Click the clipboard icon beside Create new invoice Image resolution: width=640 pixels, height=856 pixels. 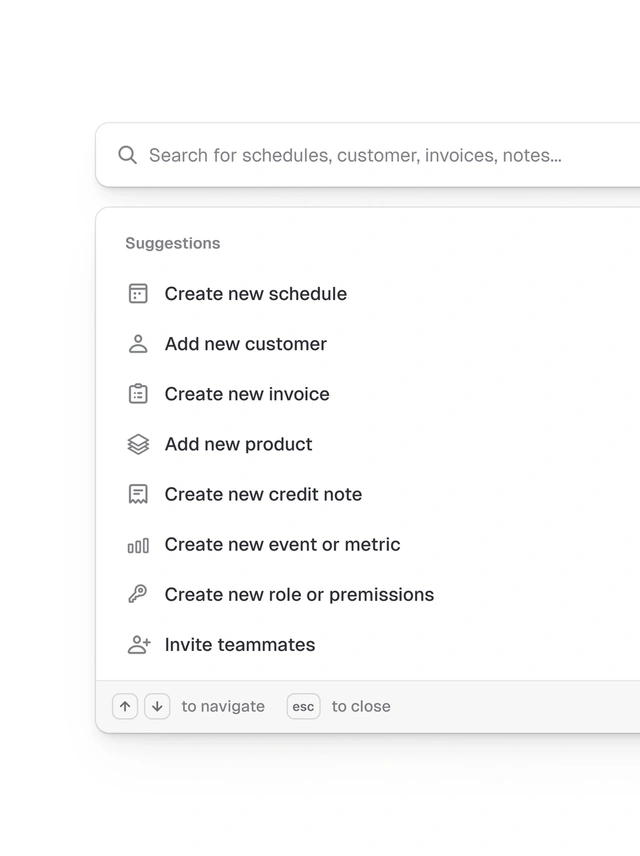pos(138,394)
